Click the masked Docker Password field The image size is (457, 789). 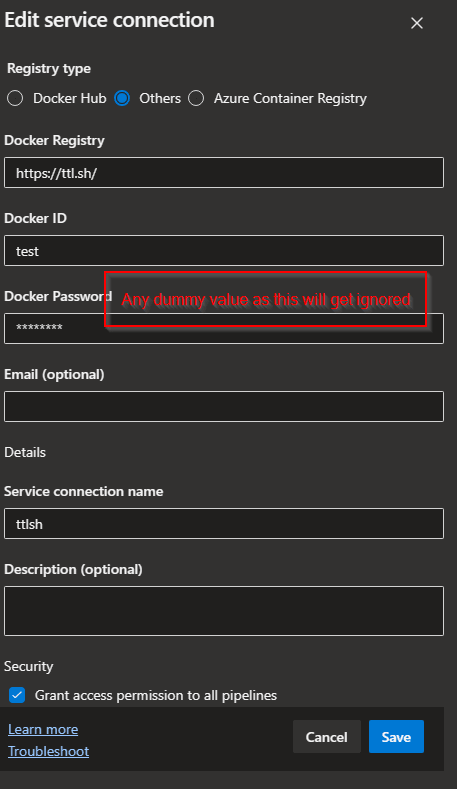coord(224,329)
